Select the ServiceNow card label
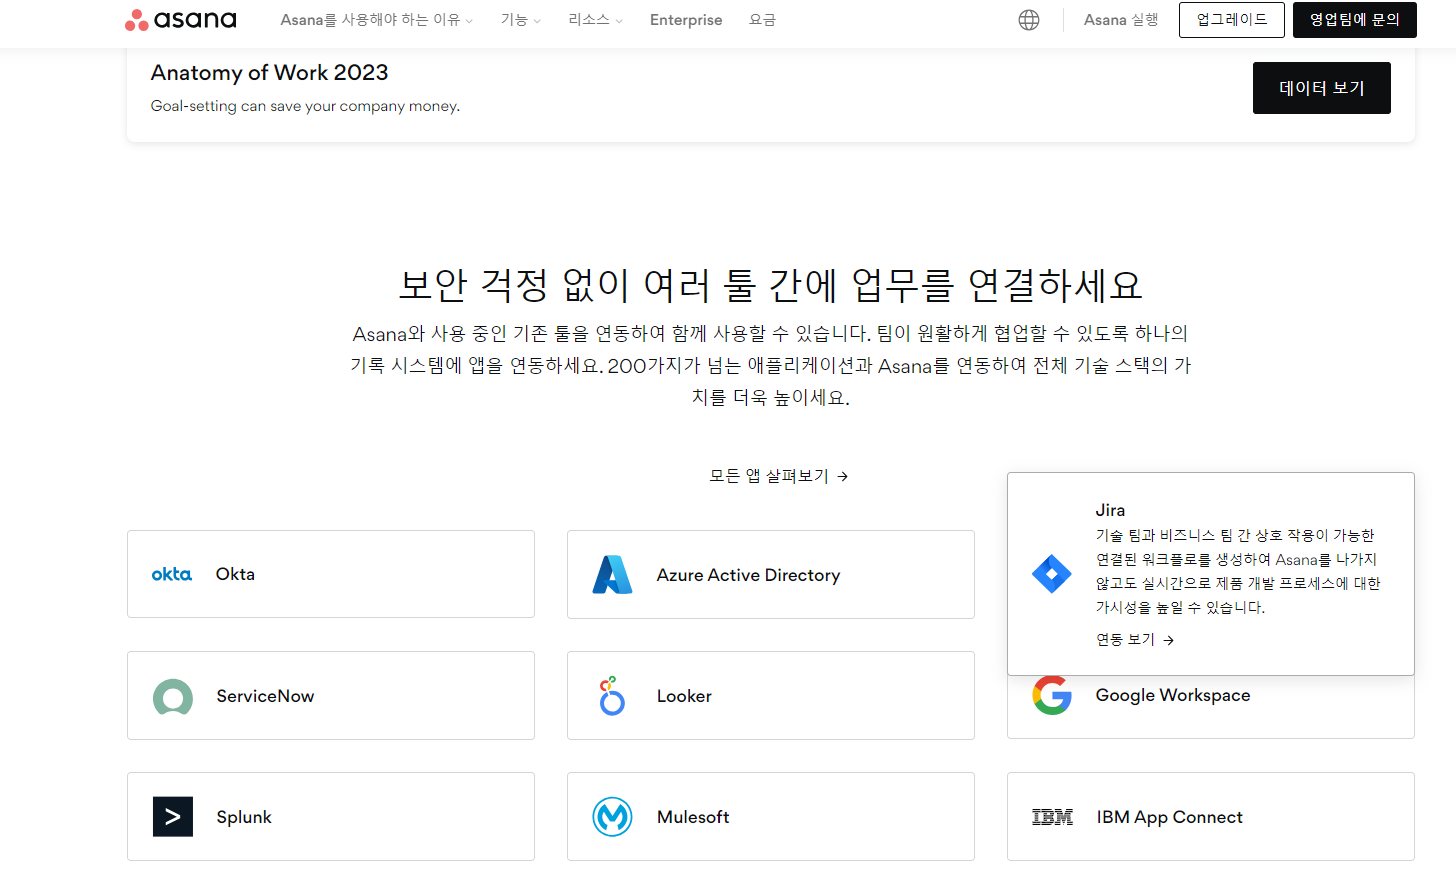 [265, 696]
